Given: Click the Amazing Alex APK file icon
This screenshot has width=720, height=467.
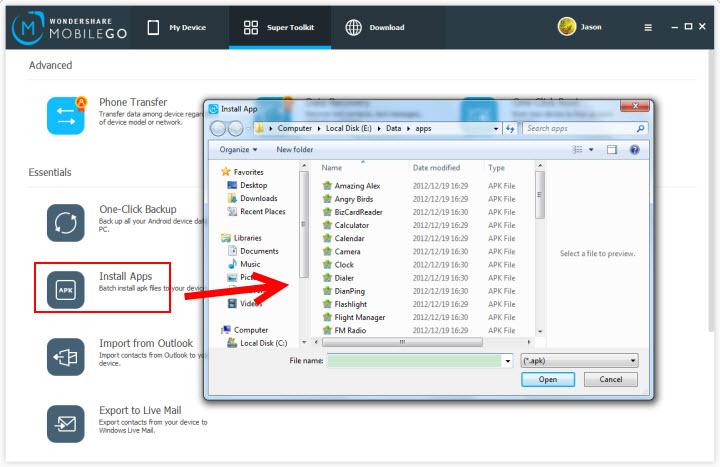Looking at the screenshot, I should pyautogui.click(x=327, y=186).
